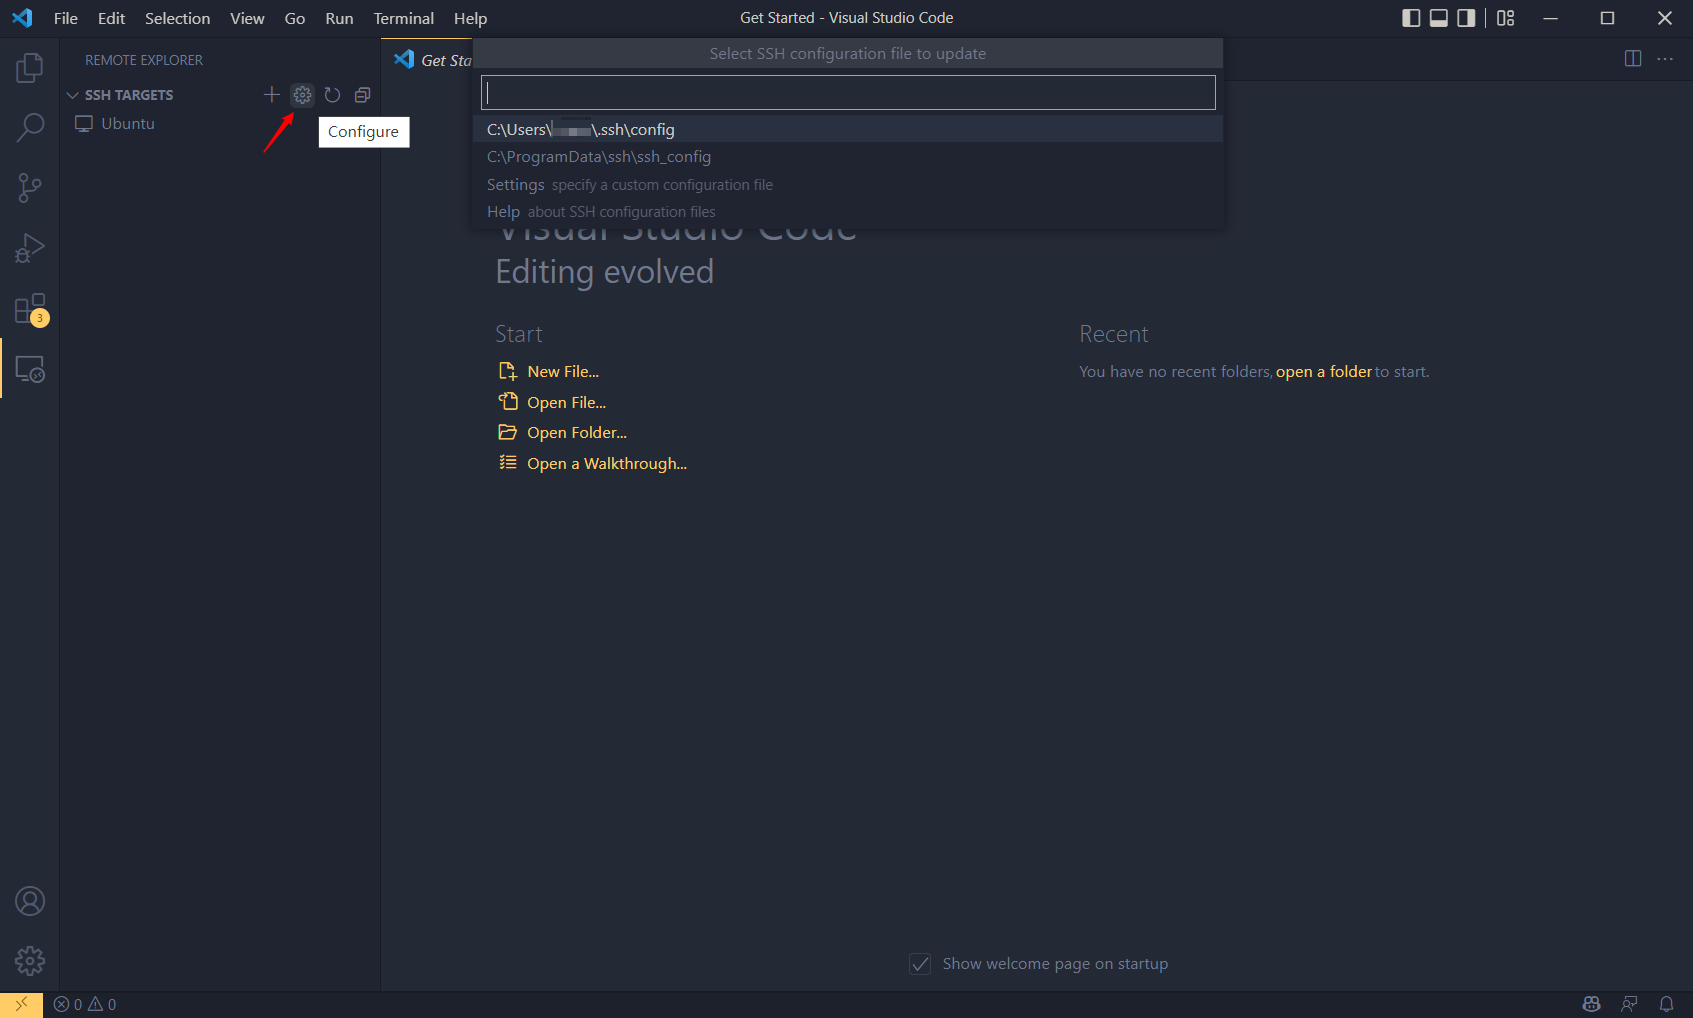Open the Extensions view icon
This screenshot has height=1018, width=1693.
tap(30, 309)
